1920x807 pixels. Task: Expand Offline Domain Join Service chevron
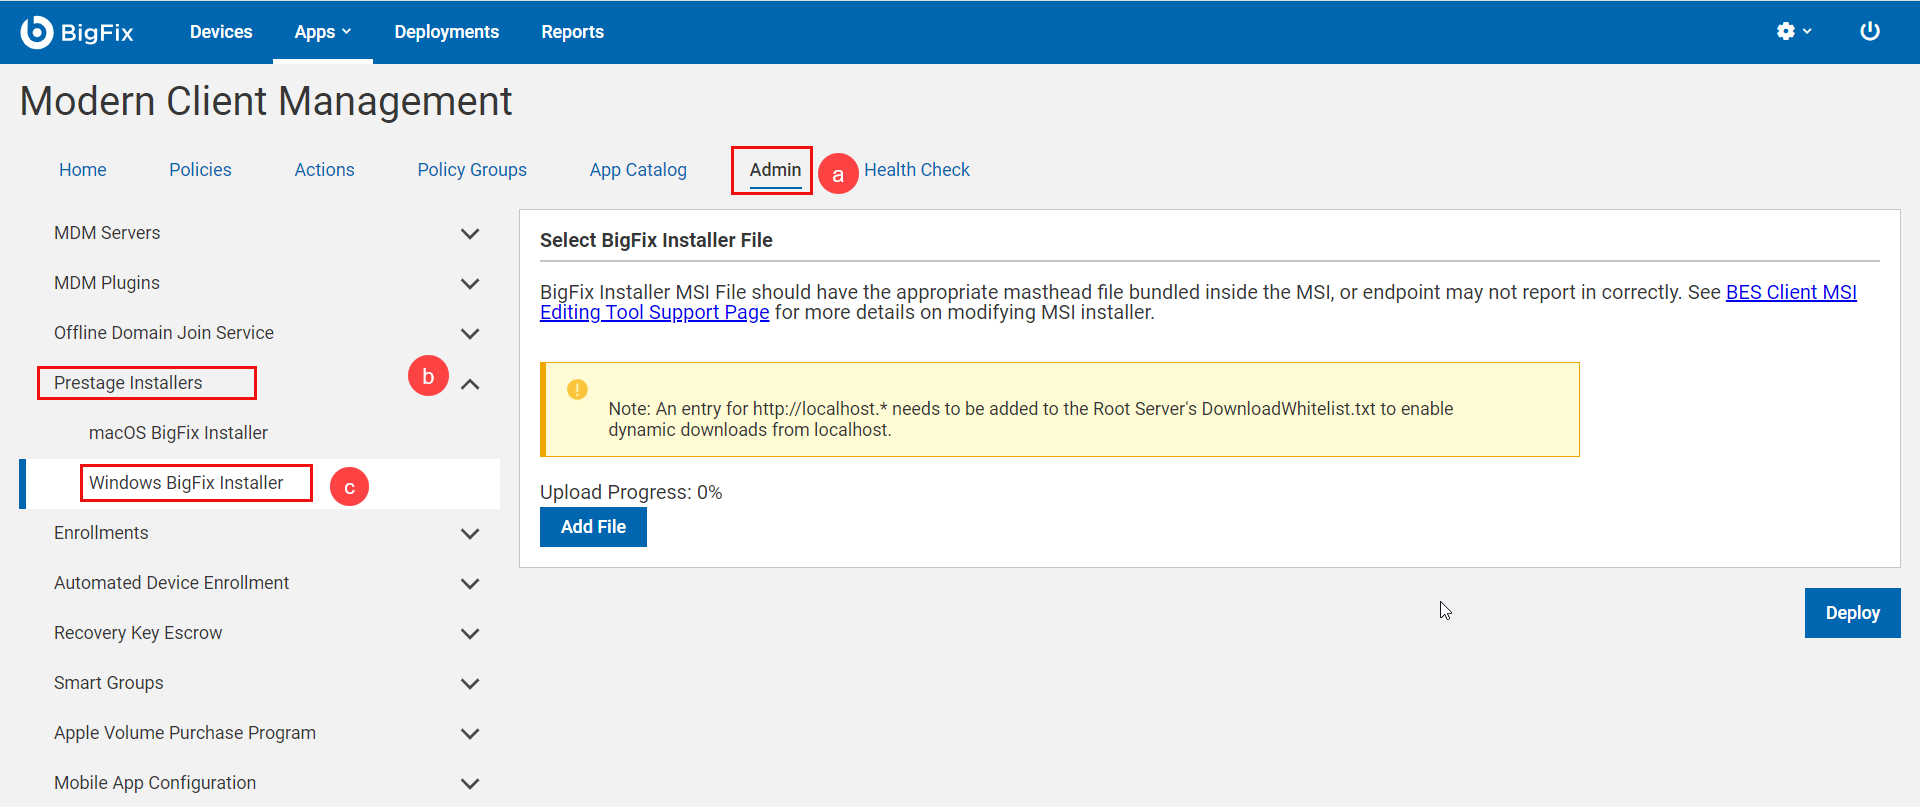[470, 334]
